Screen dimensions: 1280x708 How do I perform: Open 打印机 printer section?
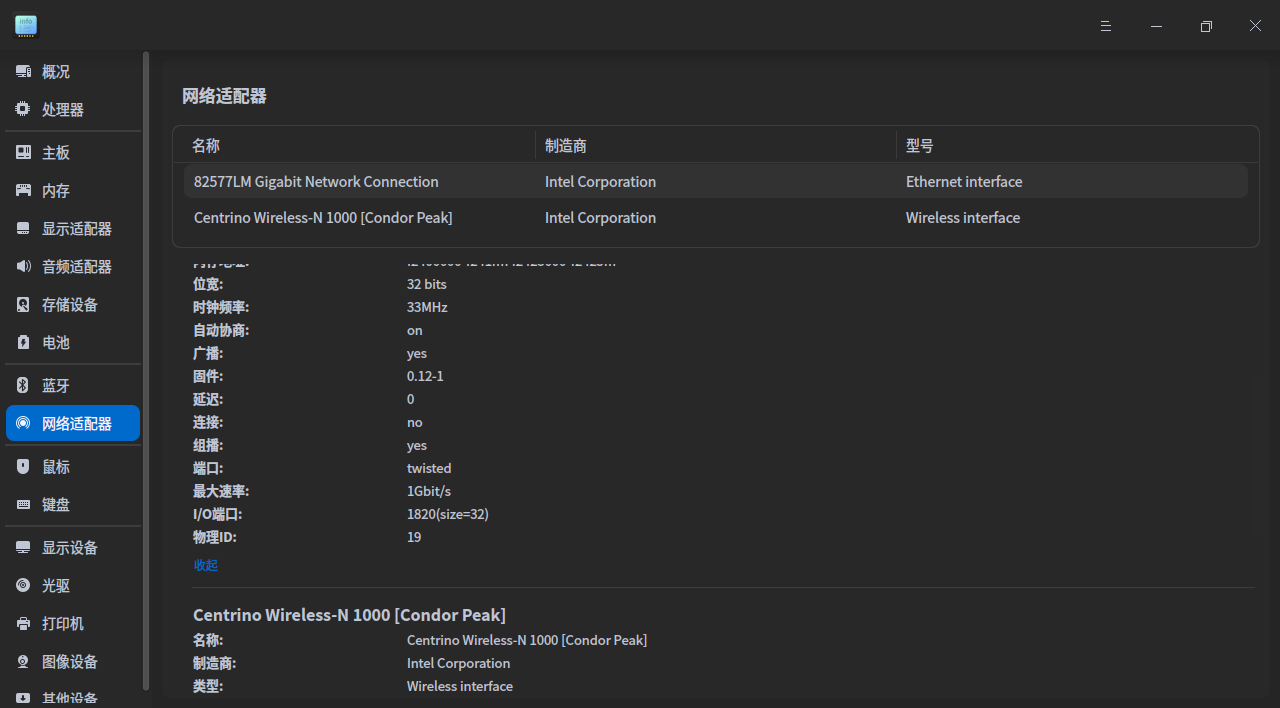point(62,624)
